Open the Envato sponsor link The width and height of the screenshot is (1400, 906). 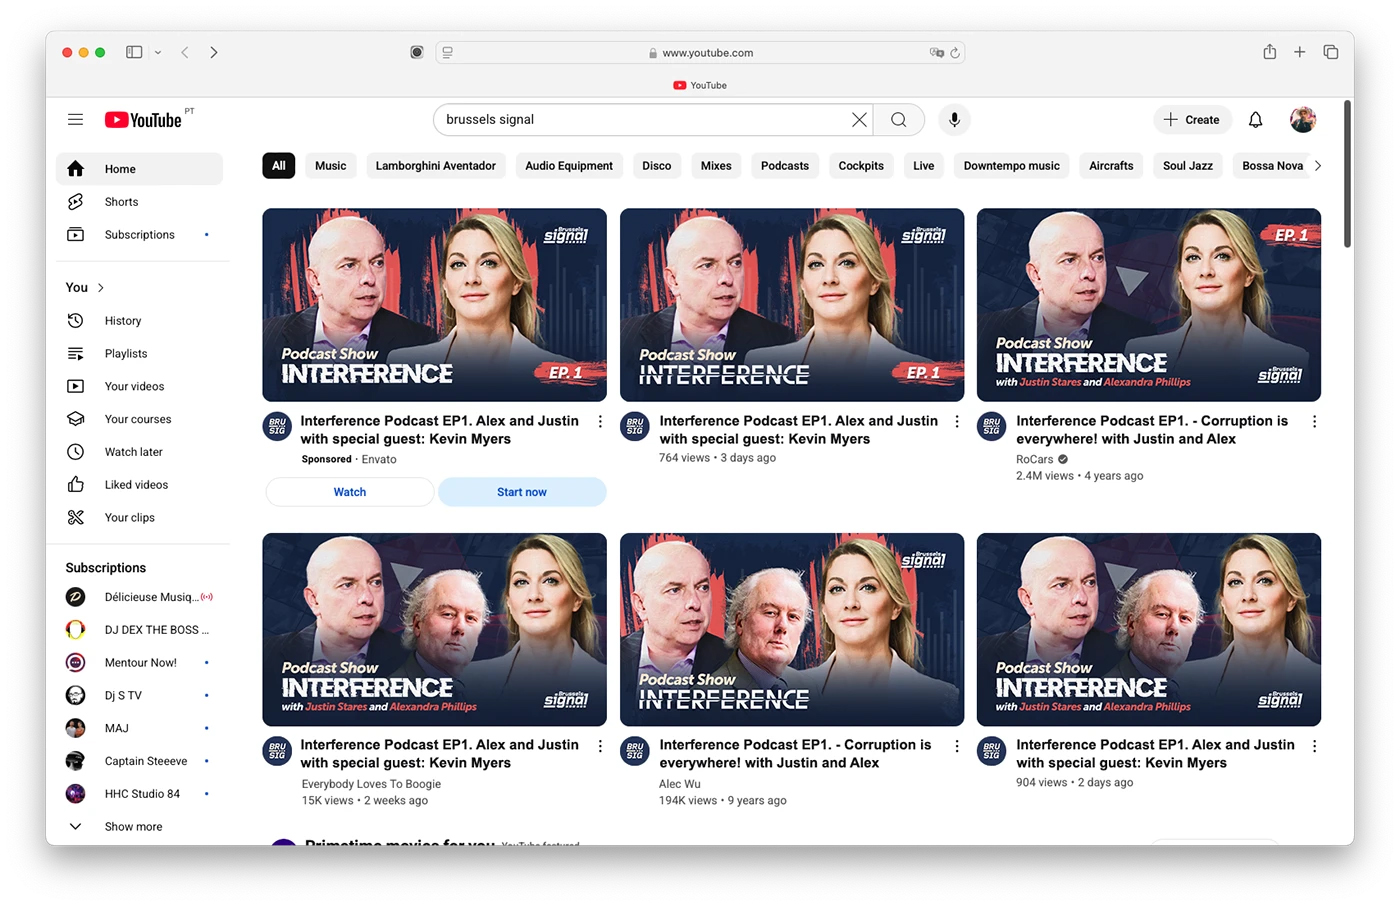(x=379, y=460)
